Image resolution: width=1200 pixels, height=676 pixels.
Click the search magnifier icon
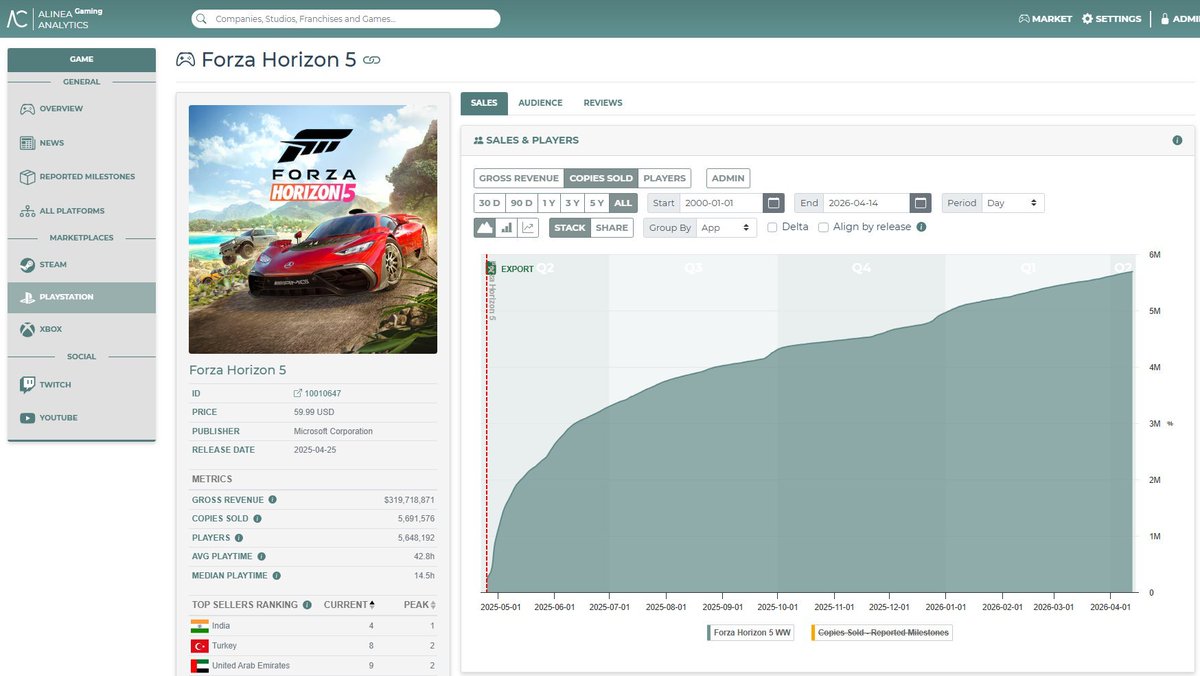[203, 19]
